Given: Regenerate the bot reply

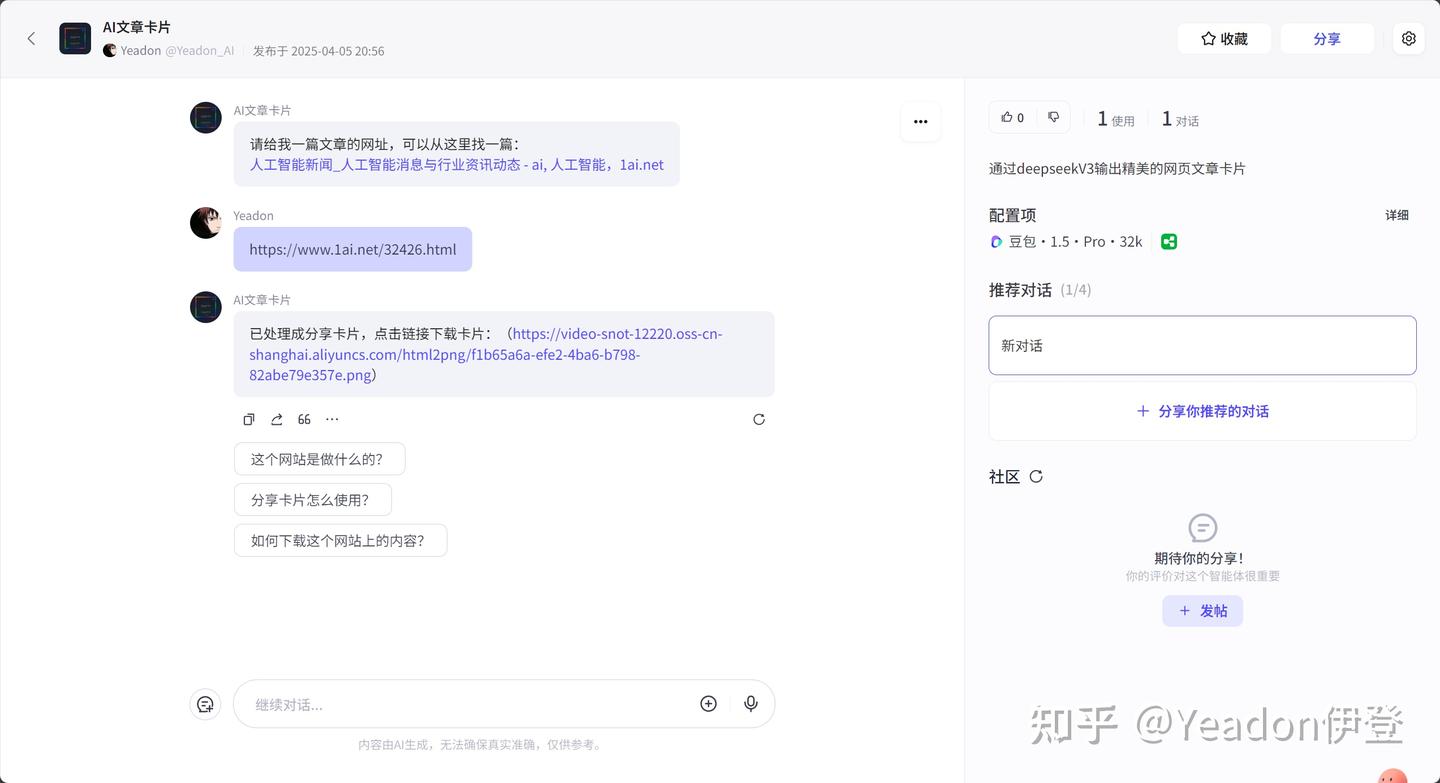Looking at the screenshot, I should [759, 420].
